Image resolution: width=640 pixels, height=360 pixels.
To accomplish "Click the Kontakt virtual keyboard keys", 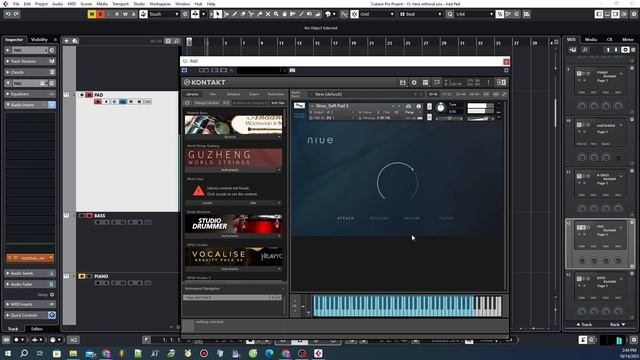I will tap(407, 306).
